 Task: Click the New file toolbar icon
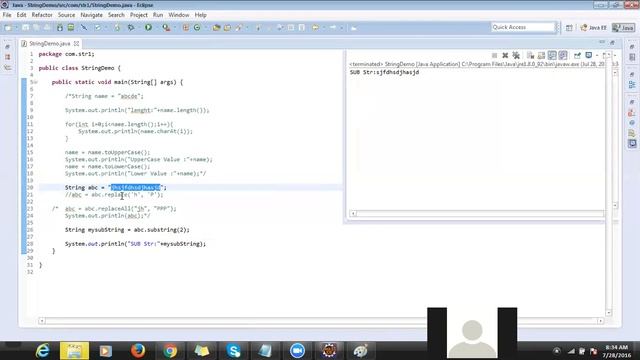8,28
